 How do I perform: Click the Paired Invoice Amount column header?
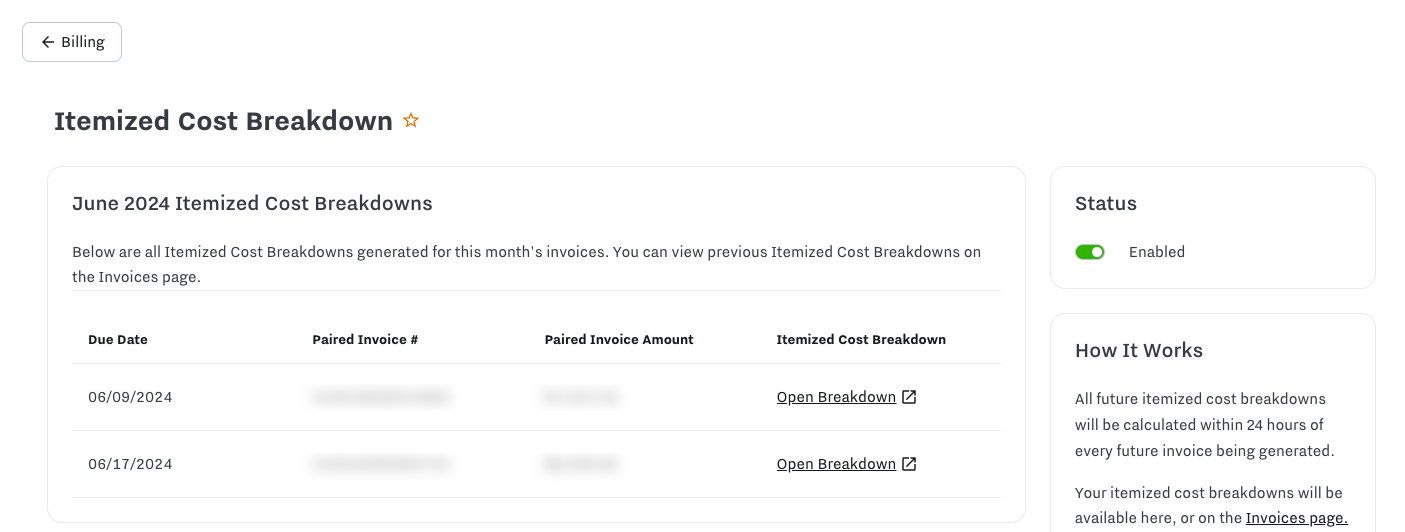(619, 340)
